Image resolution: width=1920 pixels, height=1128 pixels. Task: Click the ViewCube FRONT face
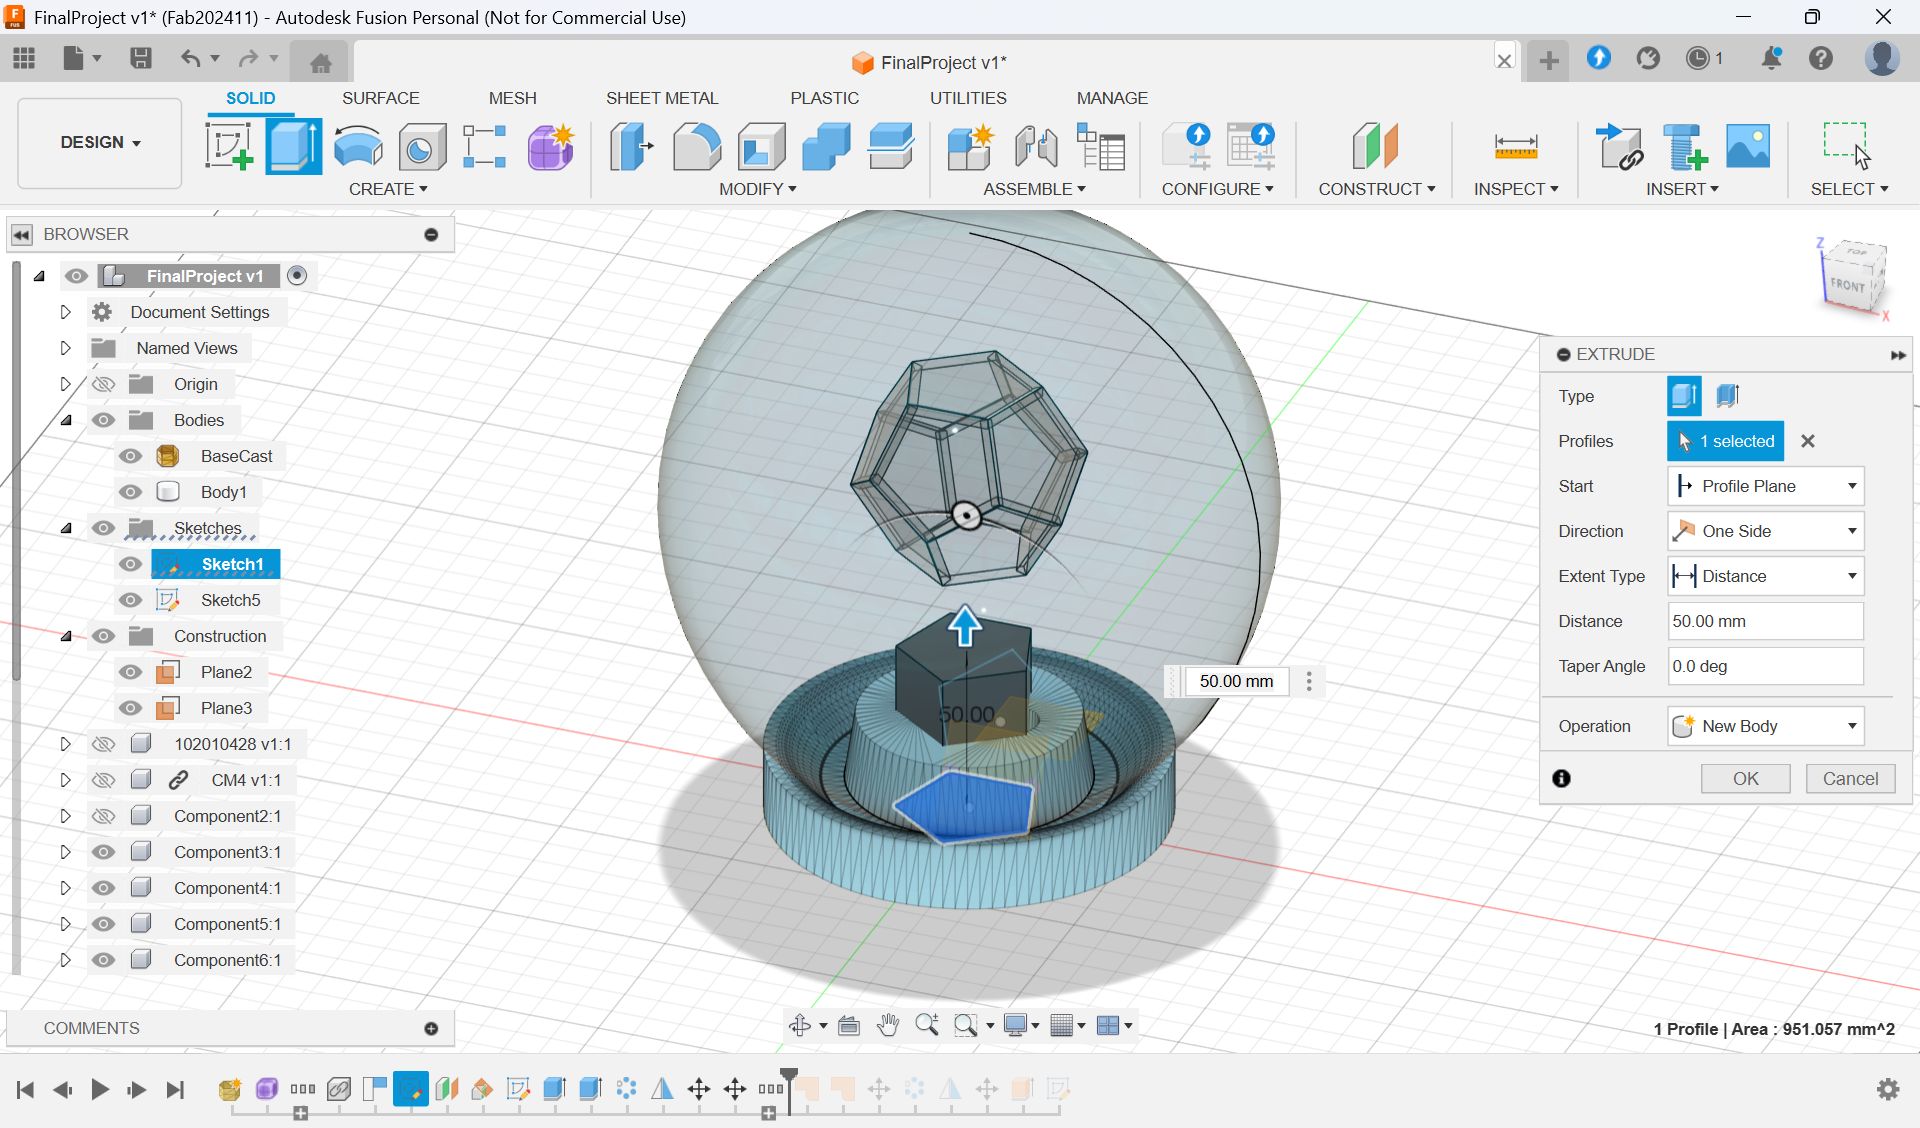(x=1847, y=284)
